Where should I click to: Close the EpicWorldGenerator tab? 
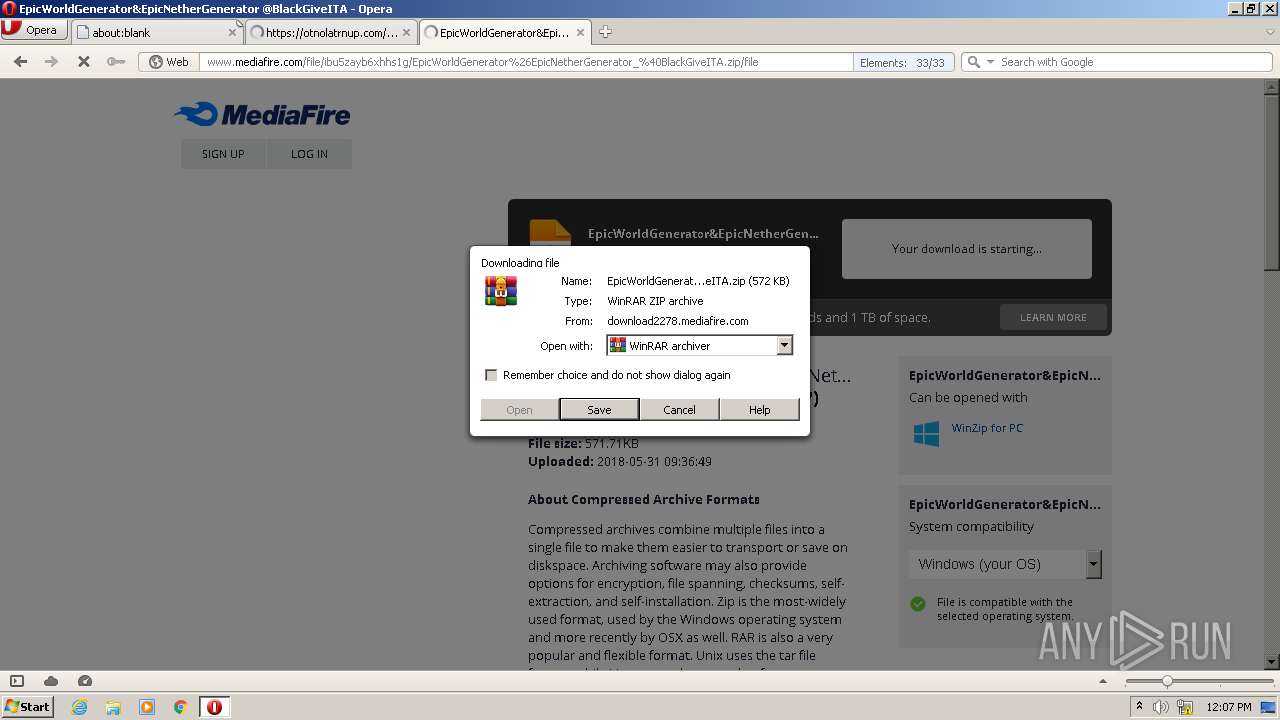pos(580,32)
